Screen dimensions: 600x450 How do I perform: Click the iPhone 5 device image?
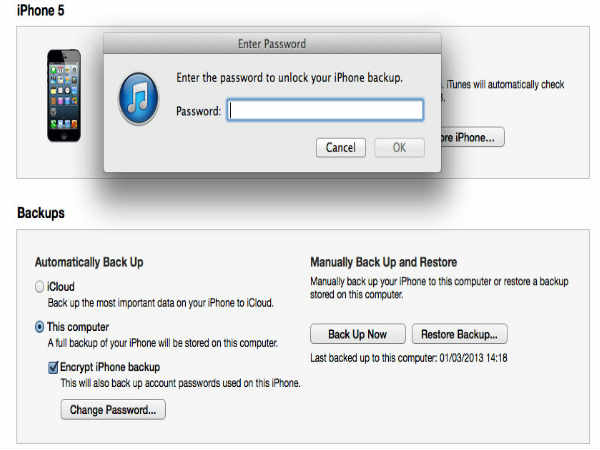(x=64, y=95)
